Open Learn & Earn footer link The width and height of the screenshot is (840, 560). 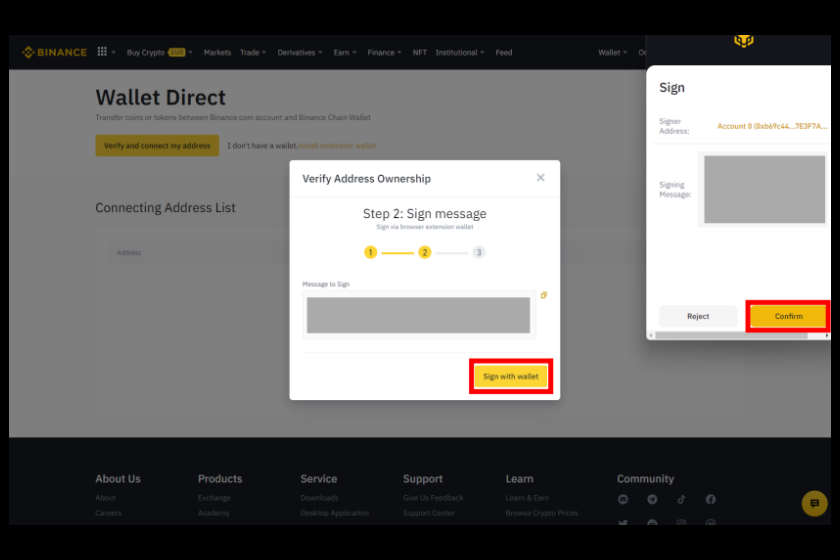(x=527, y=498)
